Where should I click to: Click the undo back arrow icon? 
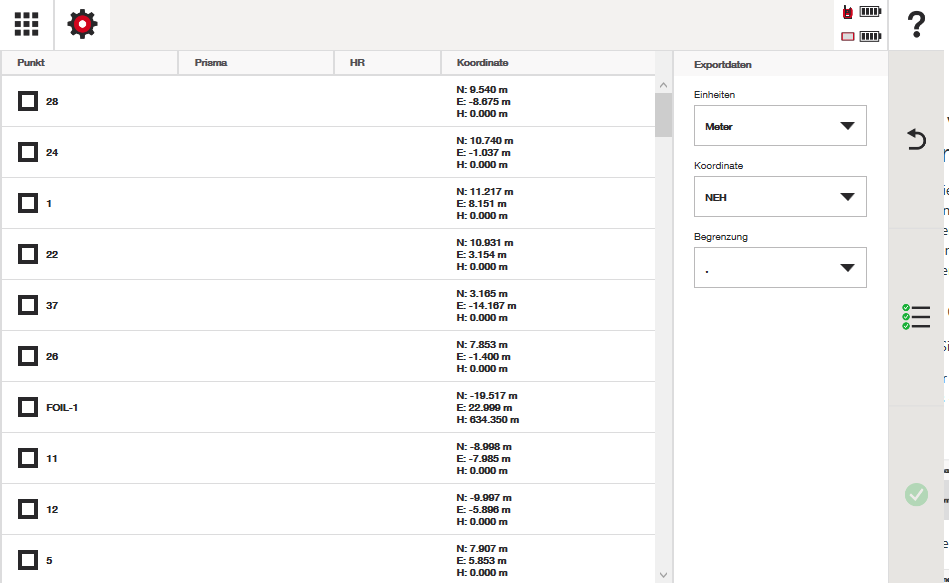click(x=916, y=139)
